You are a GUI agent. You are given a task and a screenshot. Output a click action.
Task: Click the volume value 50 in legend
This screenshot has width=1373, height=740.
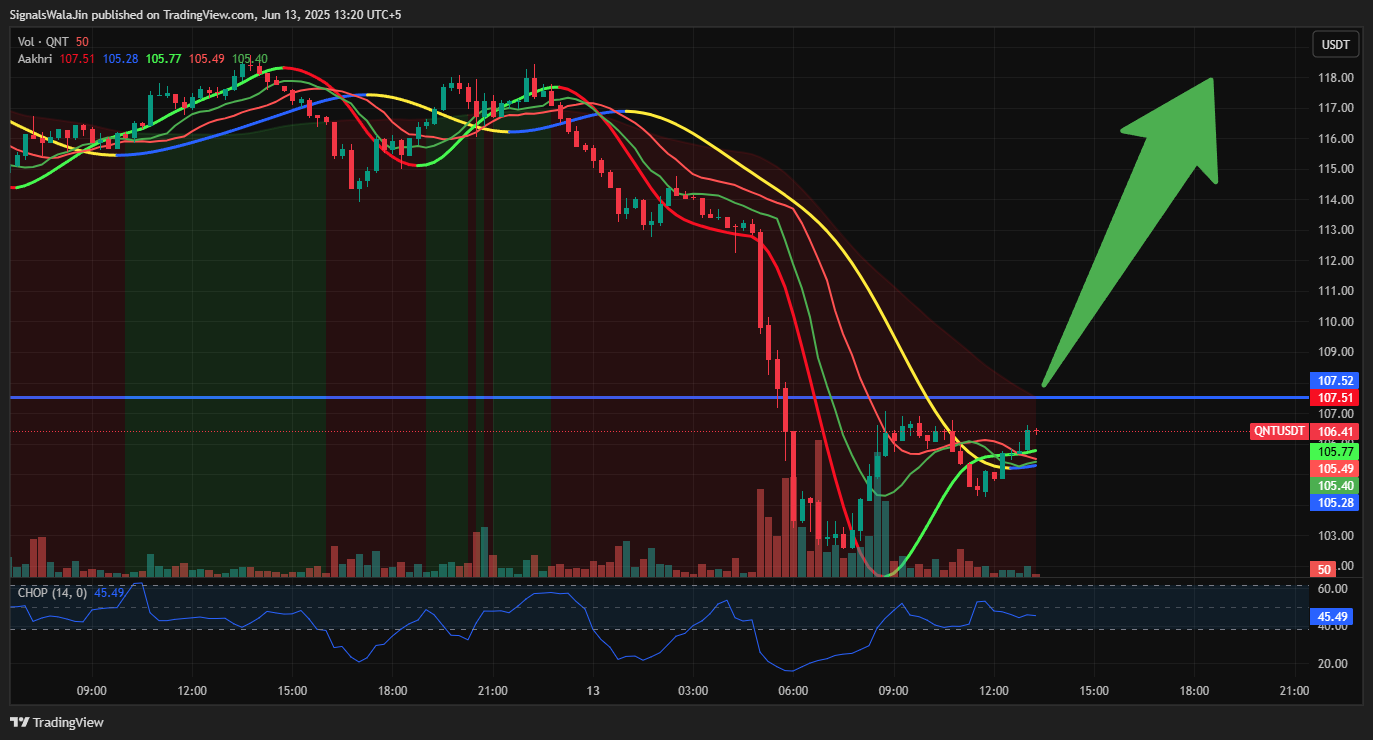click(82, 41)
